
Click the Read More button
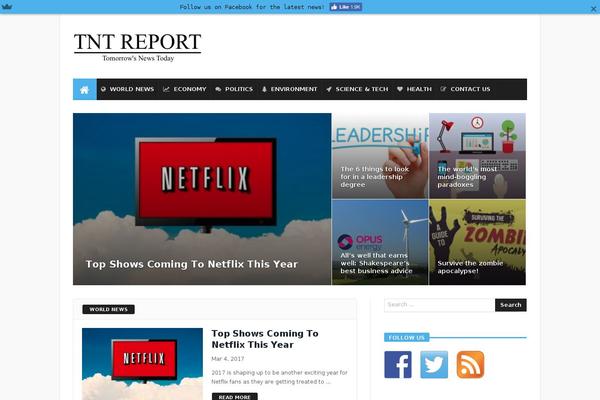coord(235,397)
